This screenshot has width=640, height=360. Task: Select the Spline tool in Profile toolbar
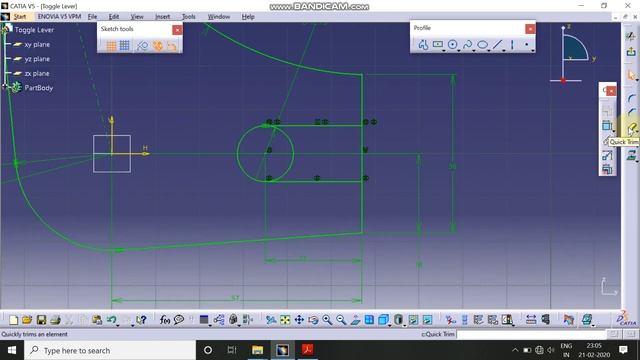467,44
